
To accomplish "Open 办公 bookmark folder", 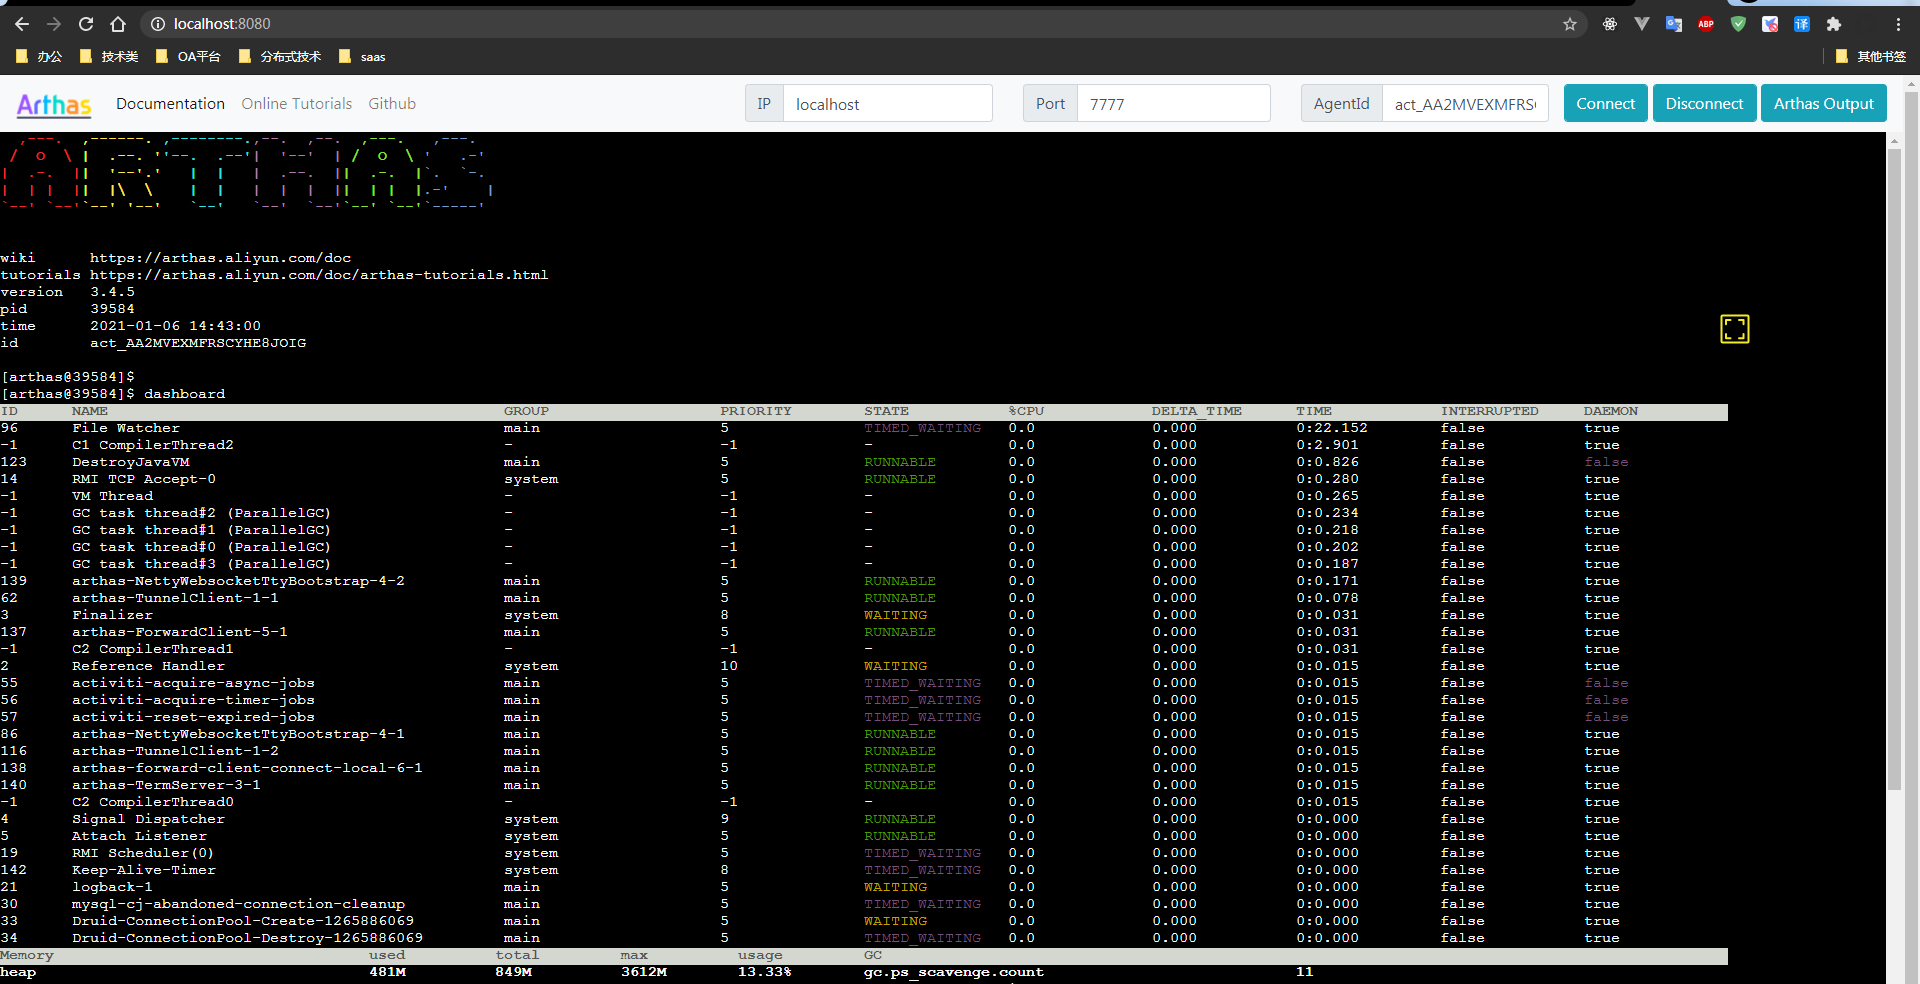I will 39,57.
